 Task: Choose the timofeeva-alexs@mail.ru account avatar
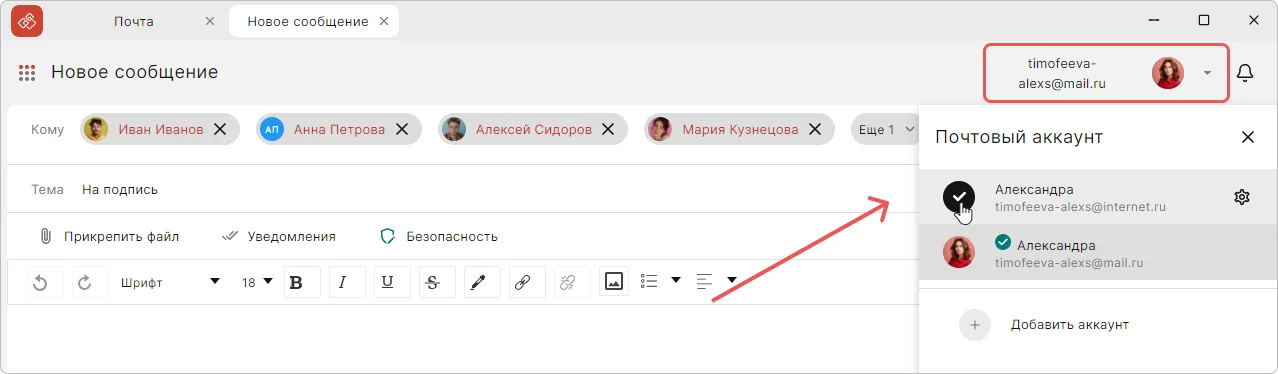coord(959,252)
